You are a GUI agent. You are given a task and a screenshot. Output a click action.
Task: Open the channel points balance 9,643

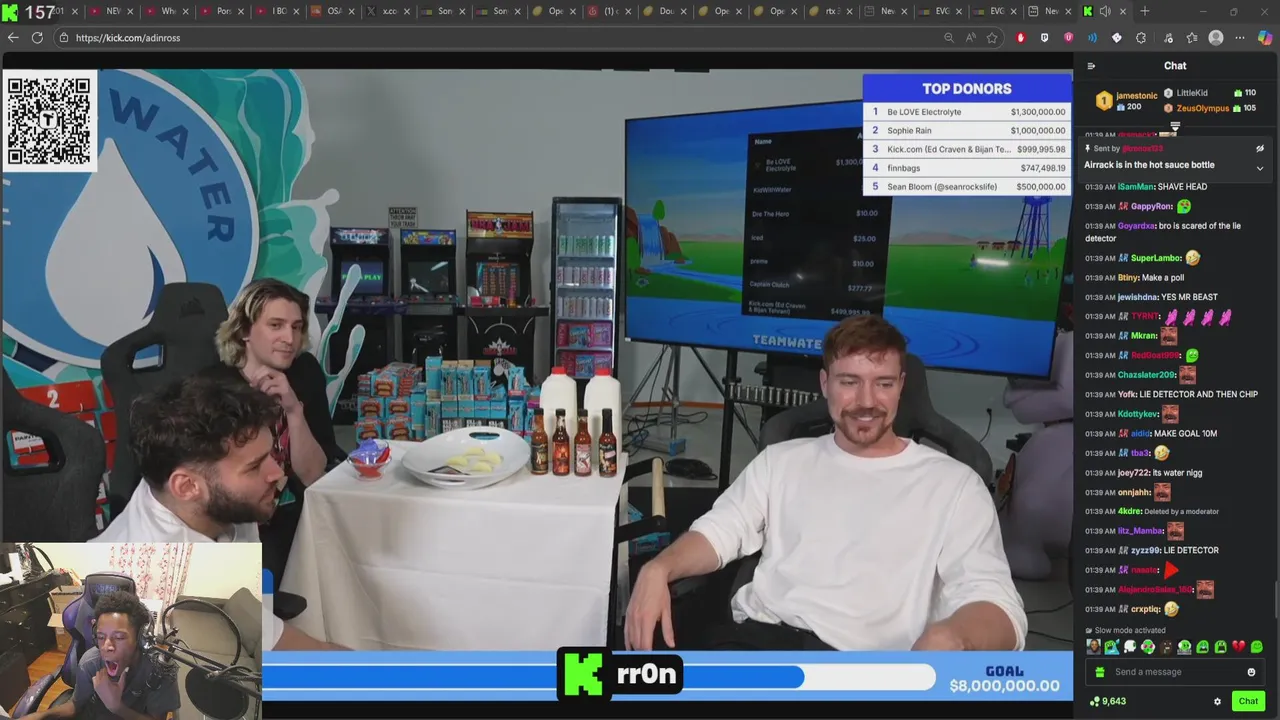click(x=1108, y=701)
